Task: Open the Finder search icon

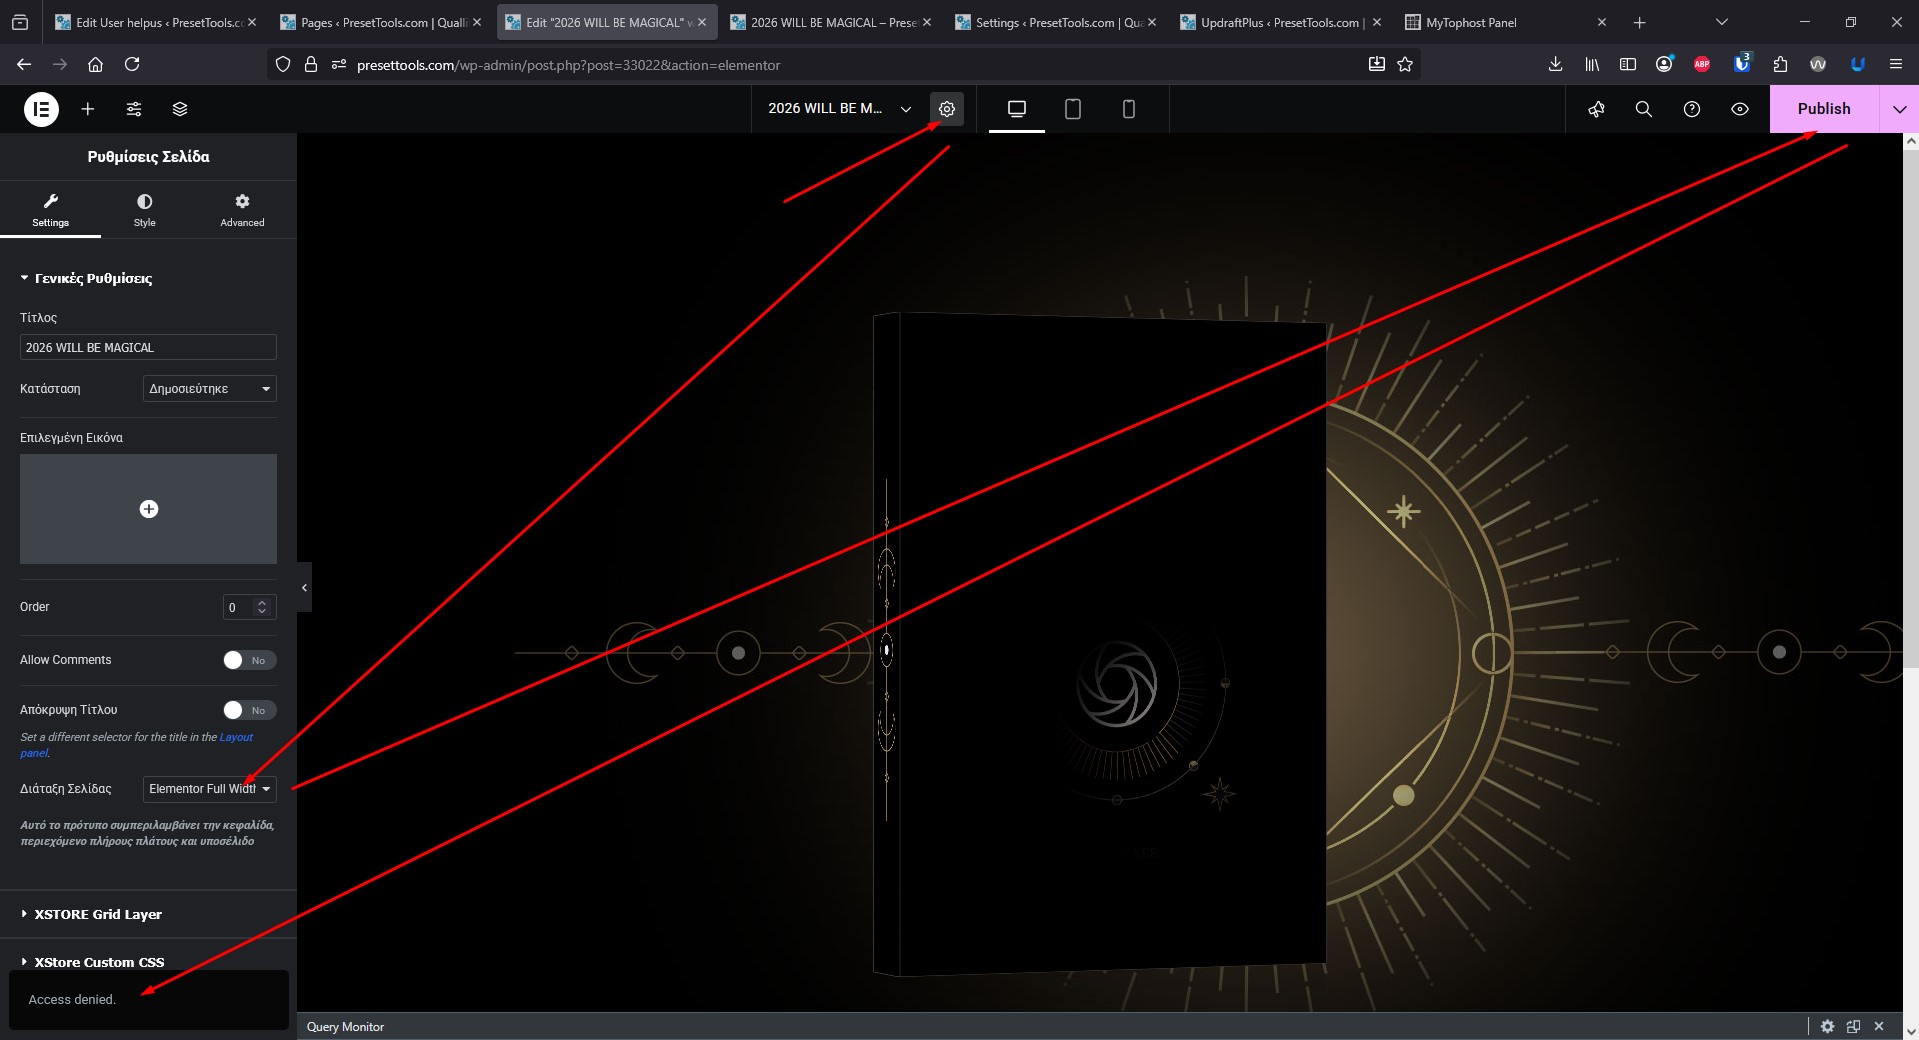Action: click(x=1644, y=109)
